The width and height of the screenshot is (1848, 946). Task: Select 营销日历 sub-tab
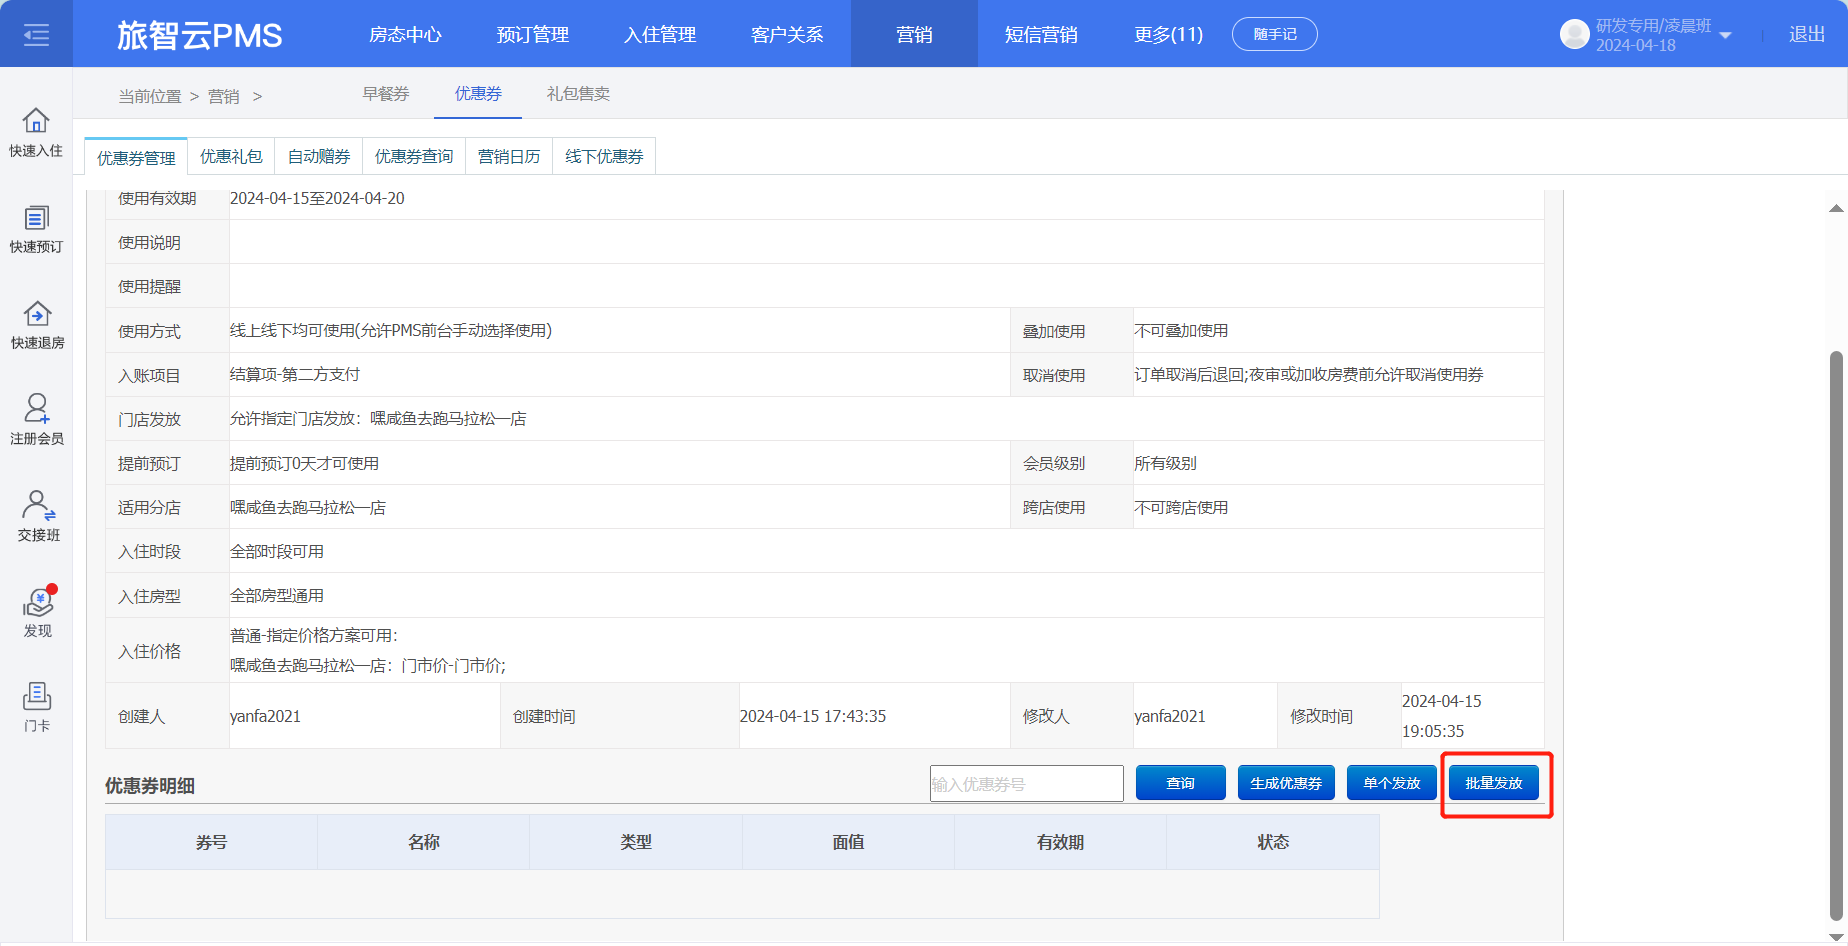click(x=509, y=156)
